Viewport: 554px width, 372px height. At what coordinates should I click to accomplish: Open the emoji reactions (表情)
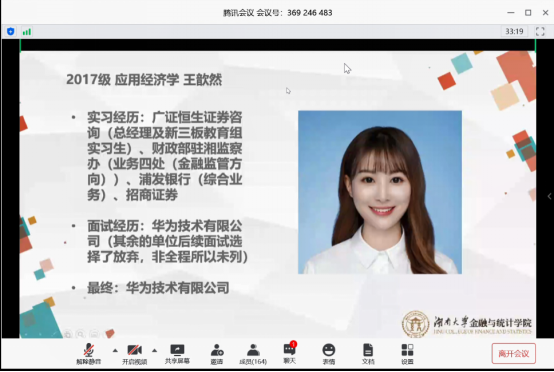[x=329, y=354]
